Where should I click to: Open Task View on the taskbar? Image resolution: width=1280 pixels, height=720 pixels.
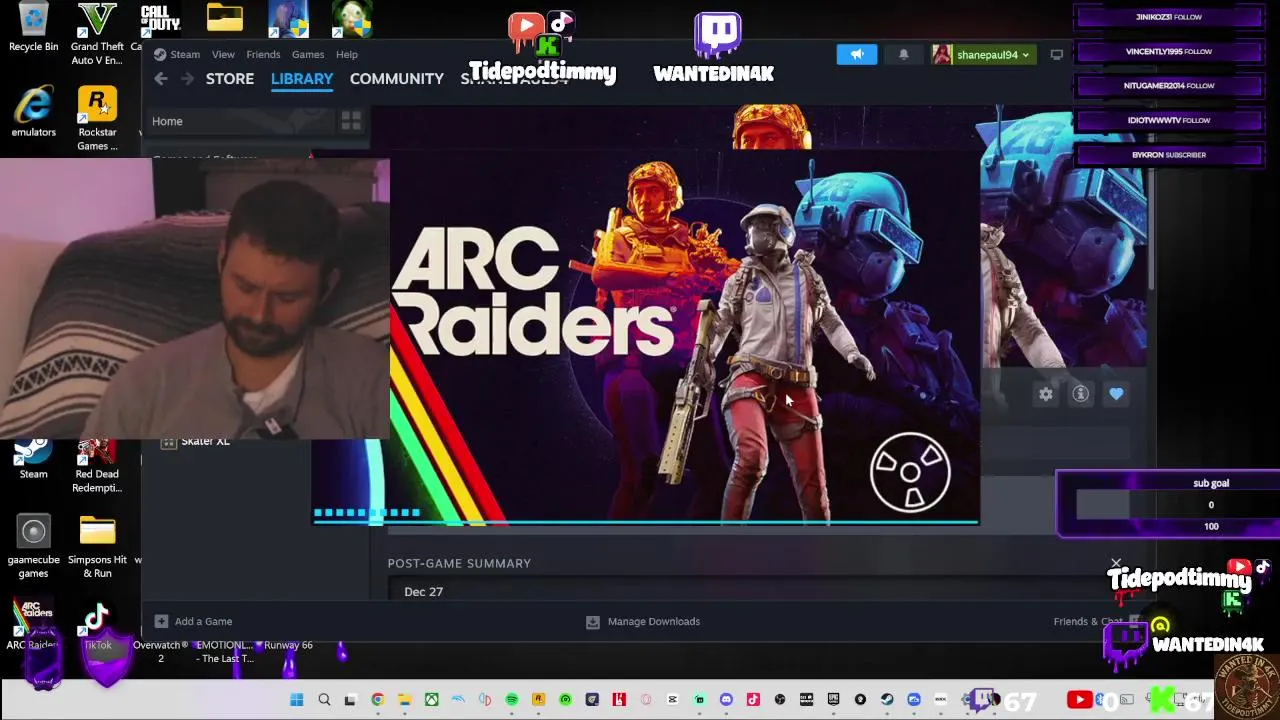tap(350, 700)
